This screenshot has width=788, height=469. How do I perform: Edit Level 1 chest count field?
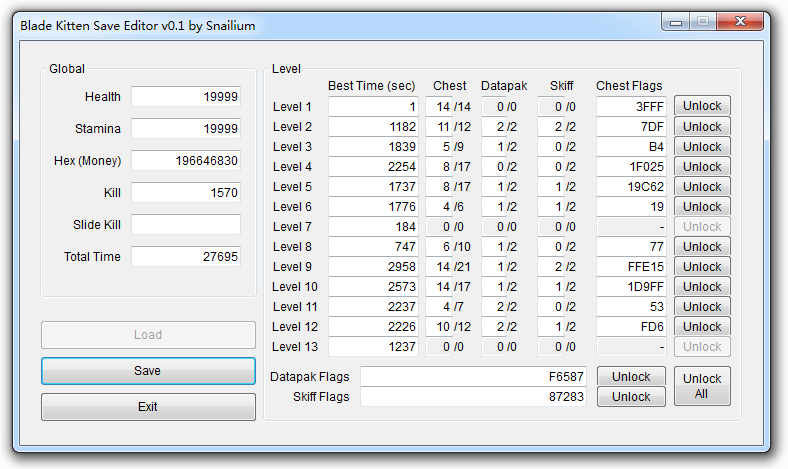tap(439, 107)
